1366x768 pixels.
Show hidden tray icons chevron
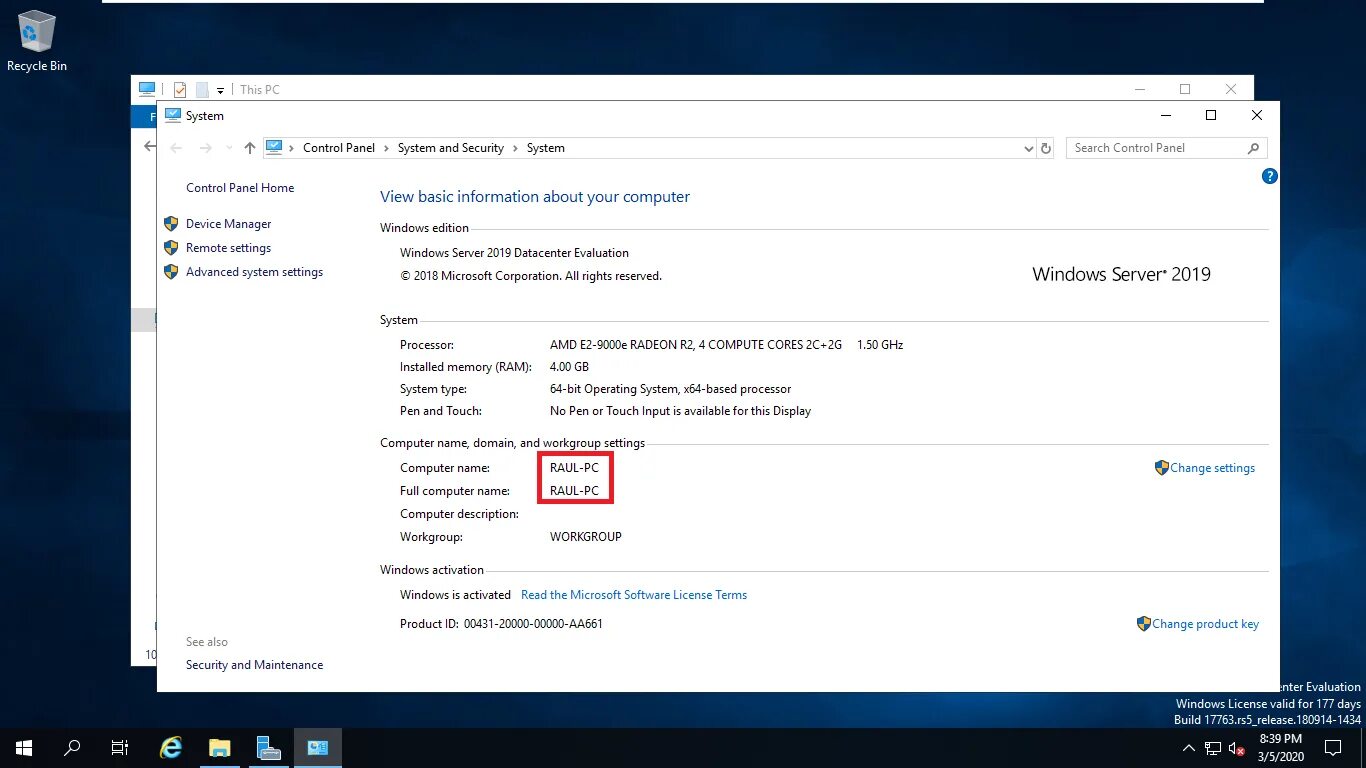pyautogui.click(x=1189, y=748)
